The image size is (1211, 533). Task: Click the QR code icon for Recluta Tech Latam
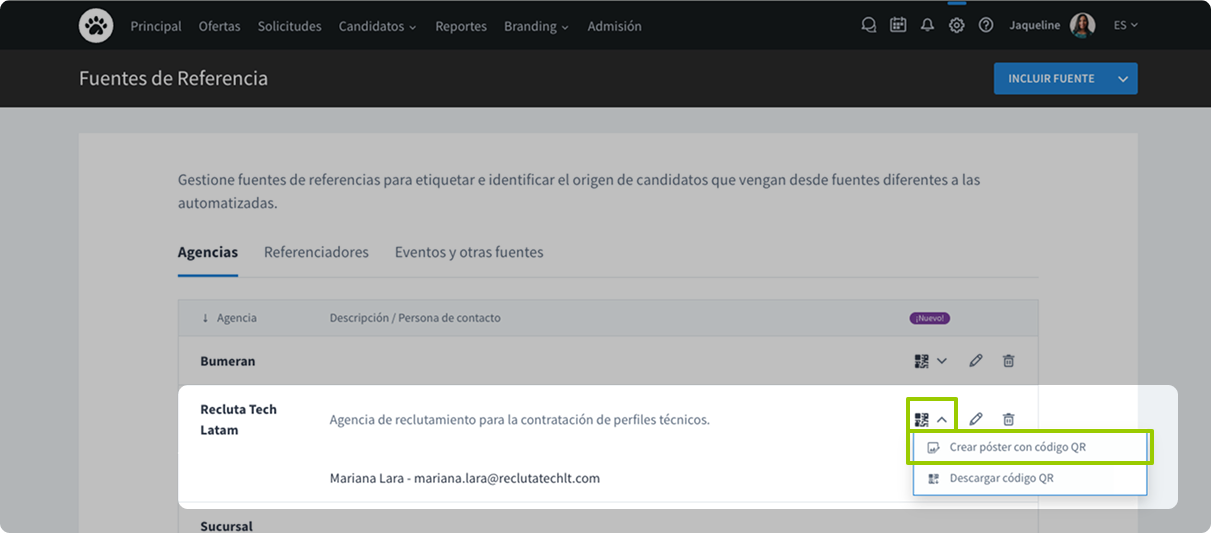pyautogui.click(x=922, y=420)
